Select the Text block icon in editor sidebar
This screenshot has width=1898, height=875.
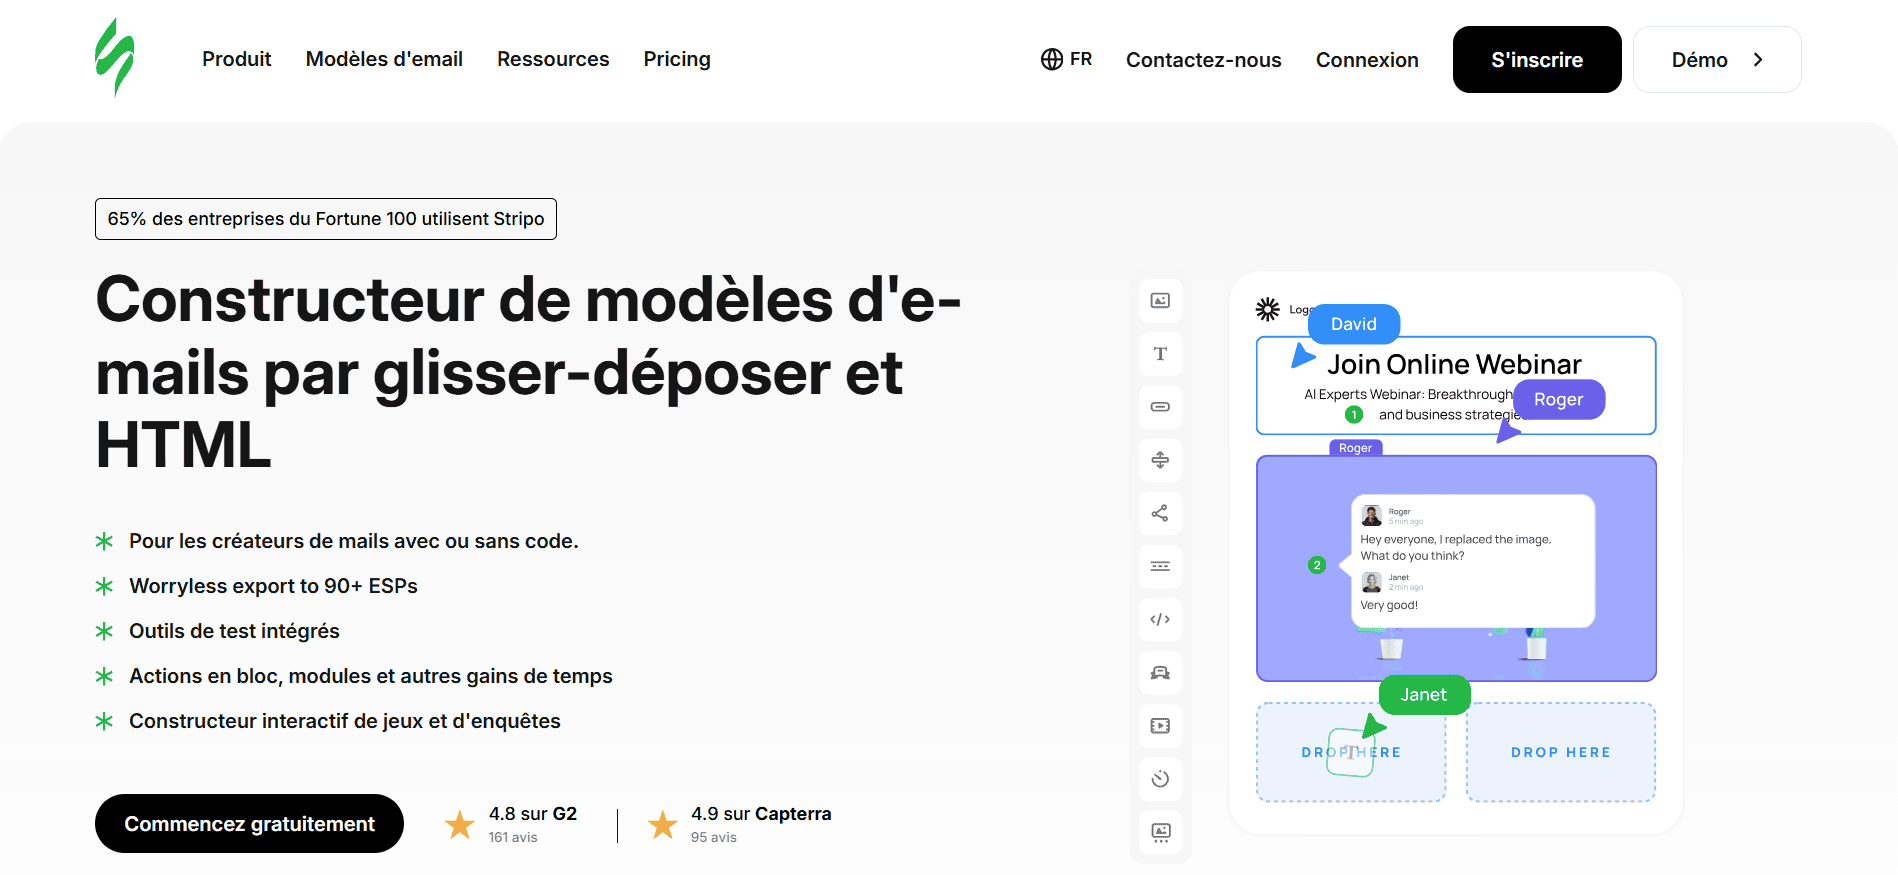click(x=1160, y=353)
